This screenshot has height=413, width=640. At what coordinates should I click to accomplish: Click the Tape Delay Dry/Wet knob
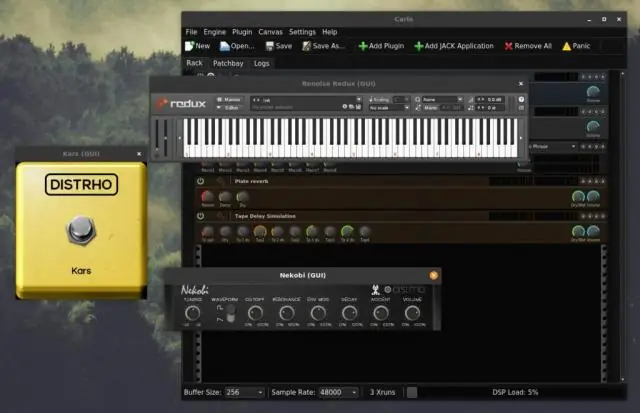578,231
